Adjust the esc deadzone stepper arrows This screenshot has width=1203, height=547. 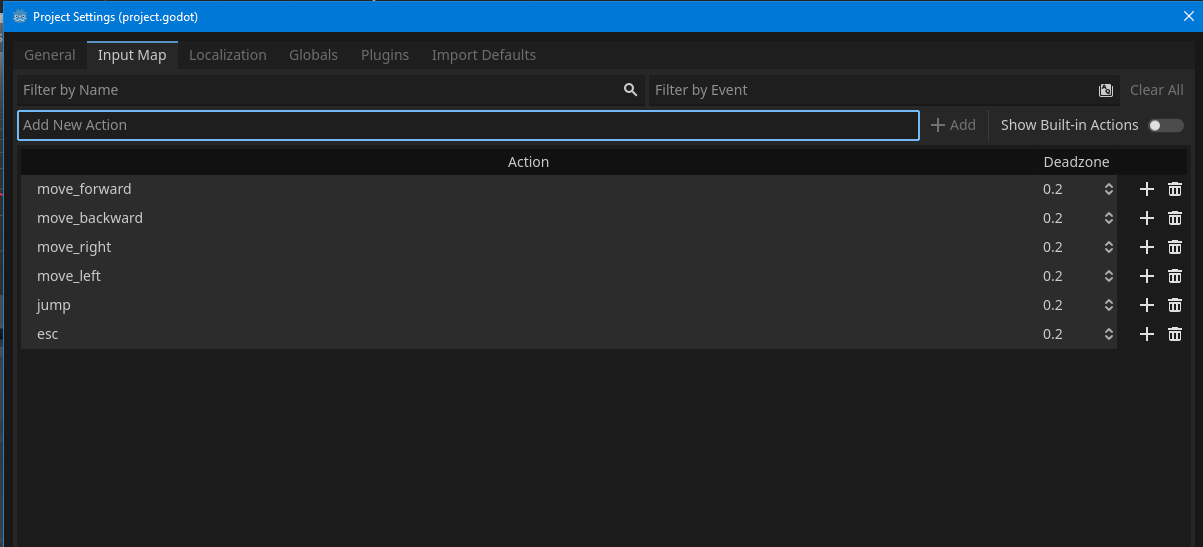1108,335
